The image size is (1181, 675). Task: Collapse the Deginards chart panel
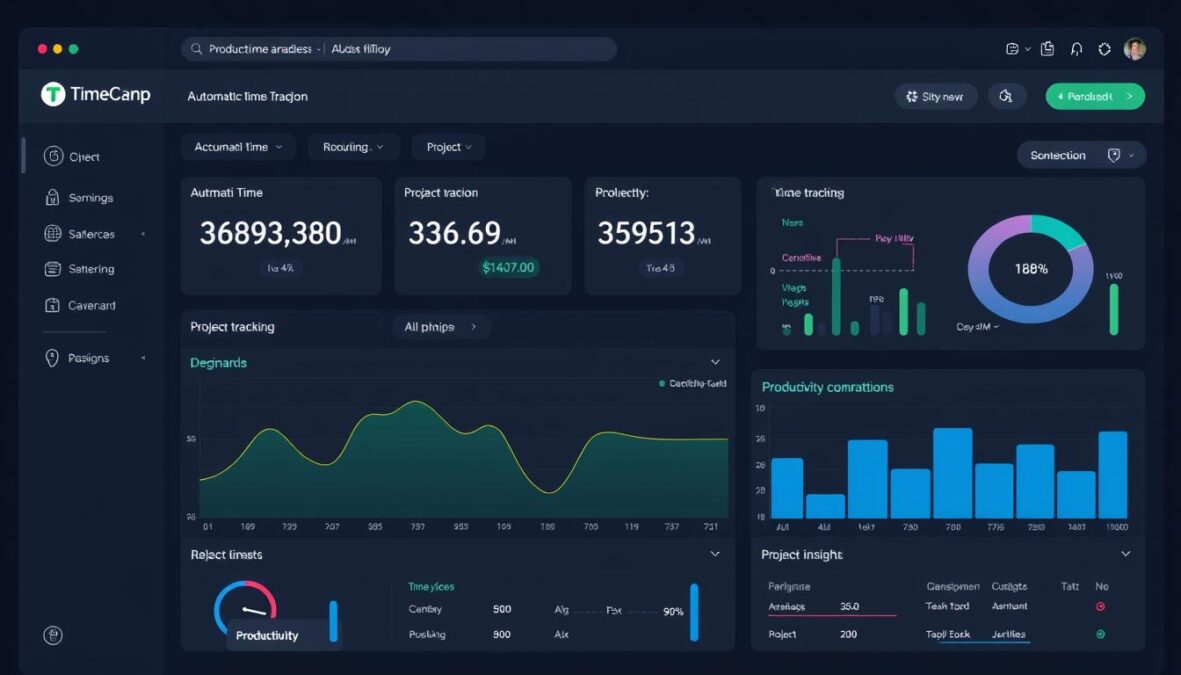point(715,362)
